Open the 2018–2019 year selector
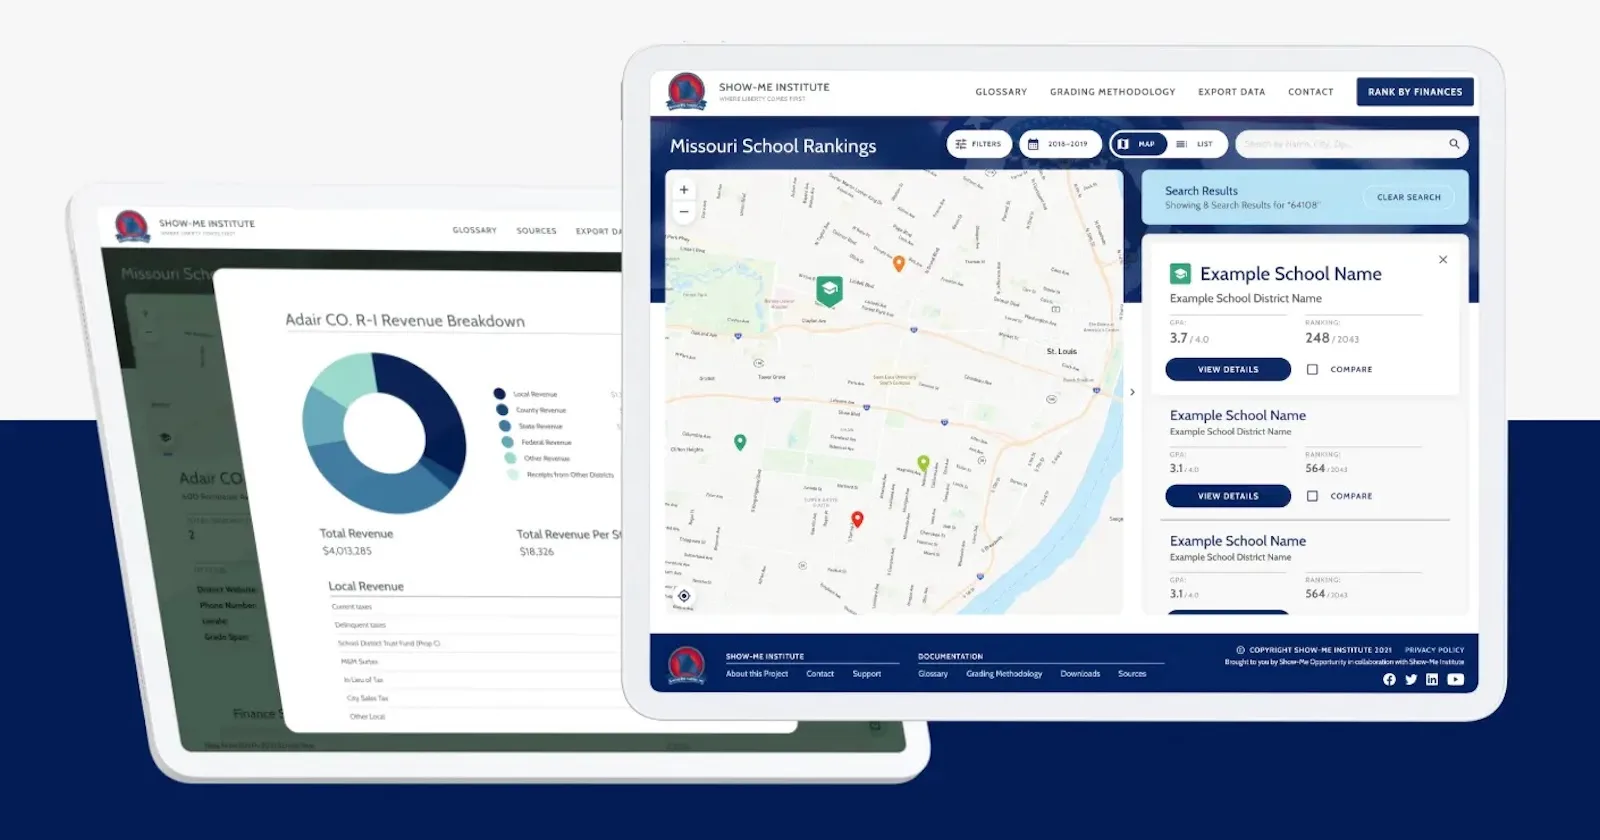The image size is (1600, 840). pyautogui.click(x=1059, y=144)
